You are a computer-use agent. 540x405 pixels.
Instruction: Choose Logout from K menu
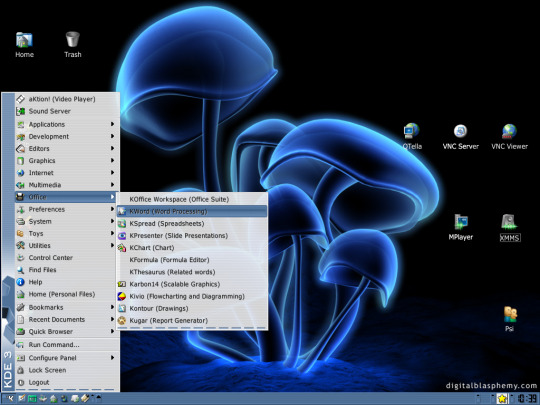pyautogui.click(x=68, y=382)
